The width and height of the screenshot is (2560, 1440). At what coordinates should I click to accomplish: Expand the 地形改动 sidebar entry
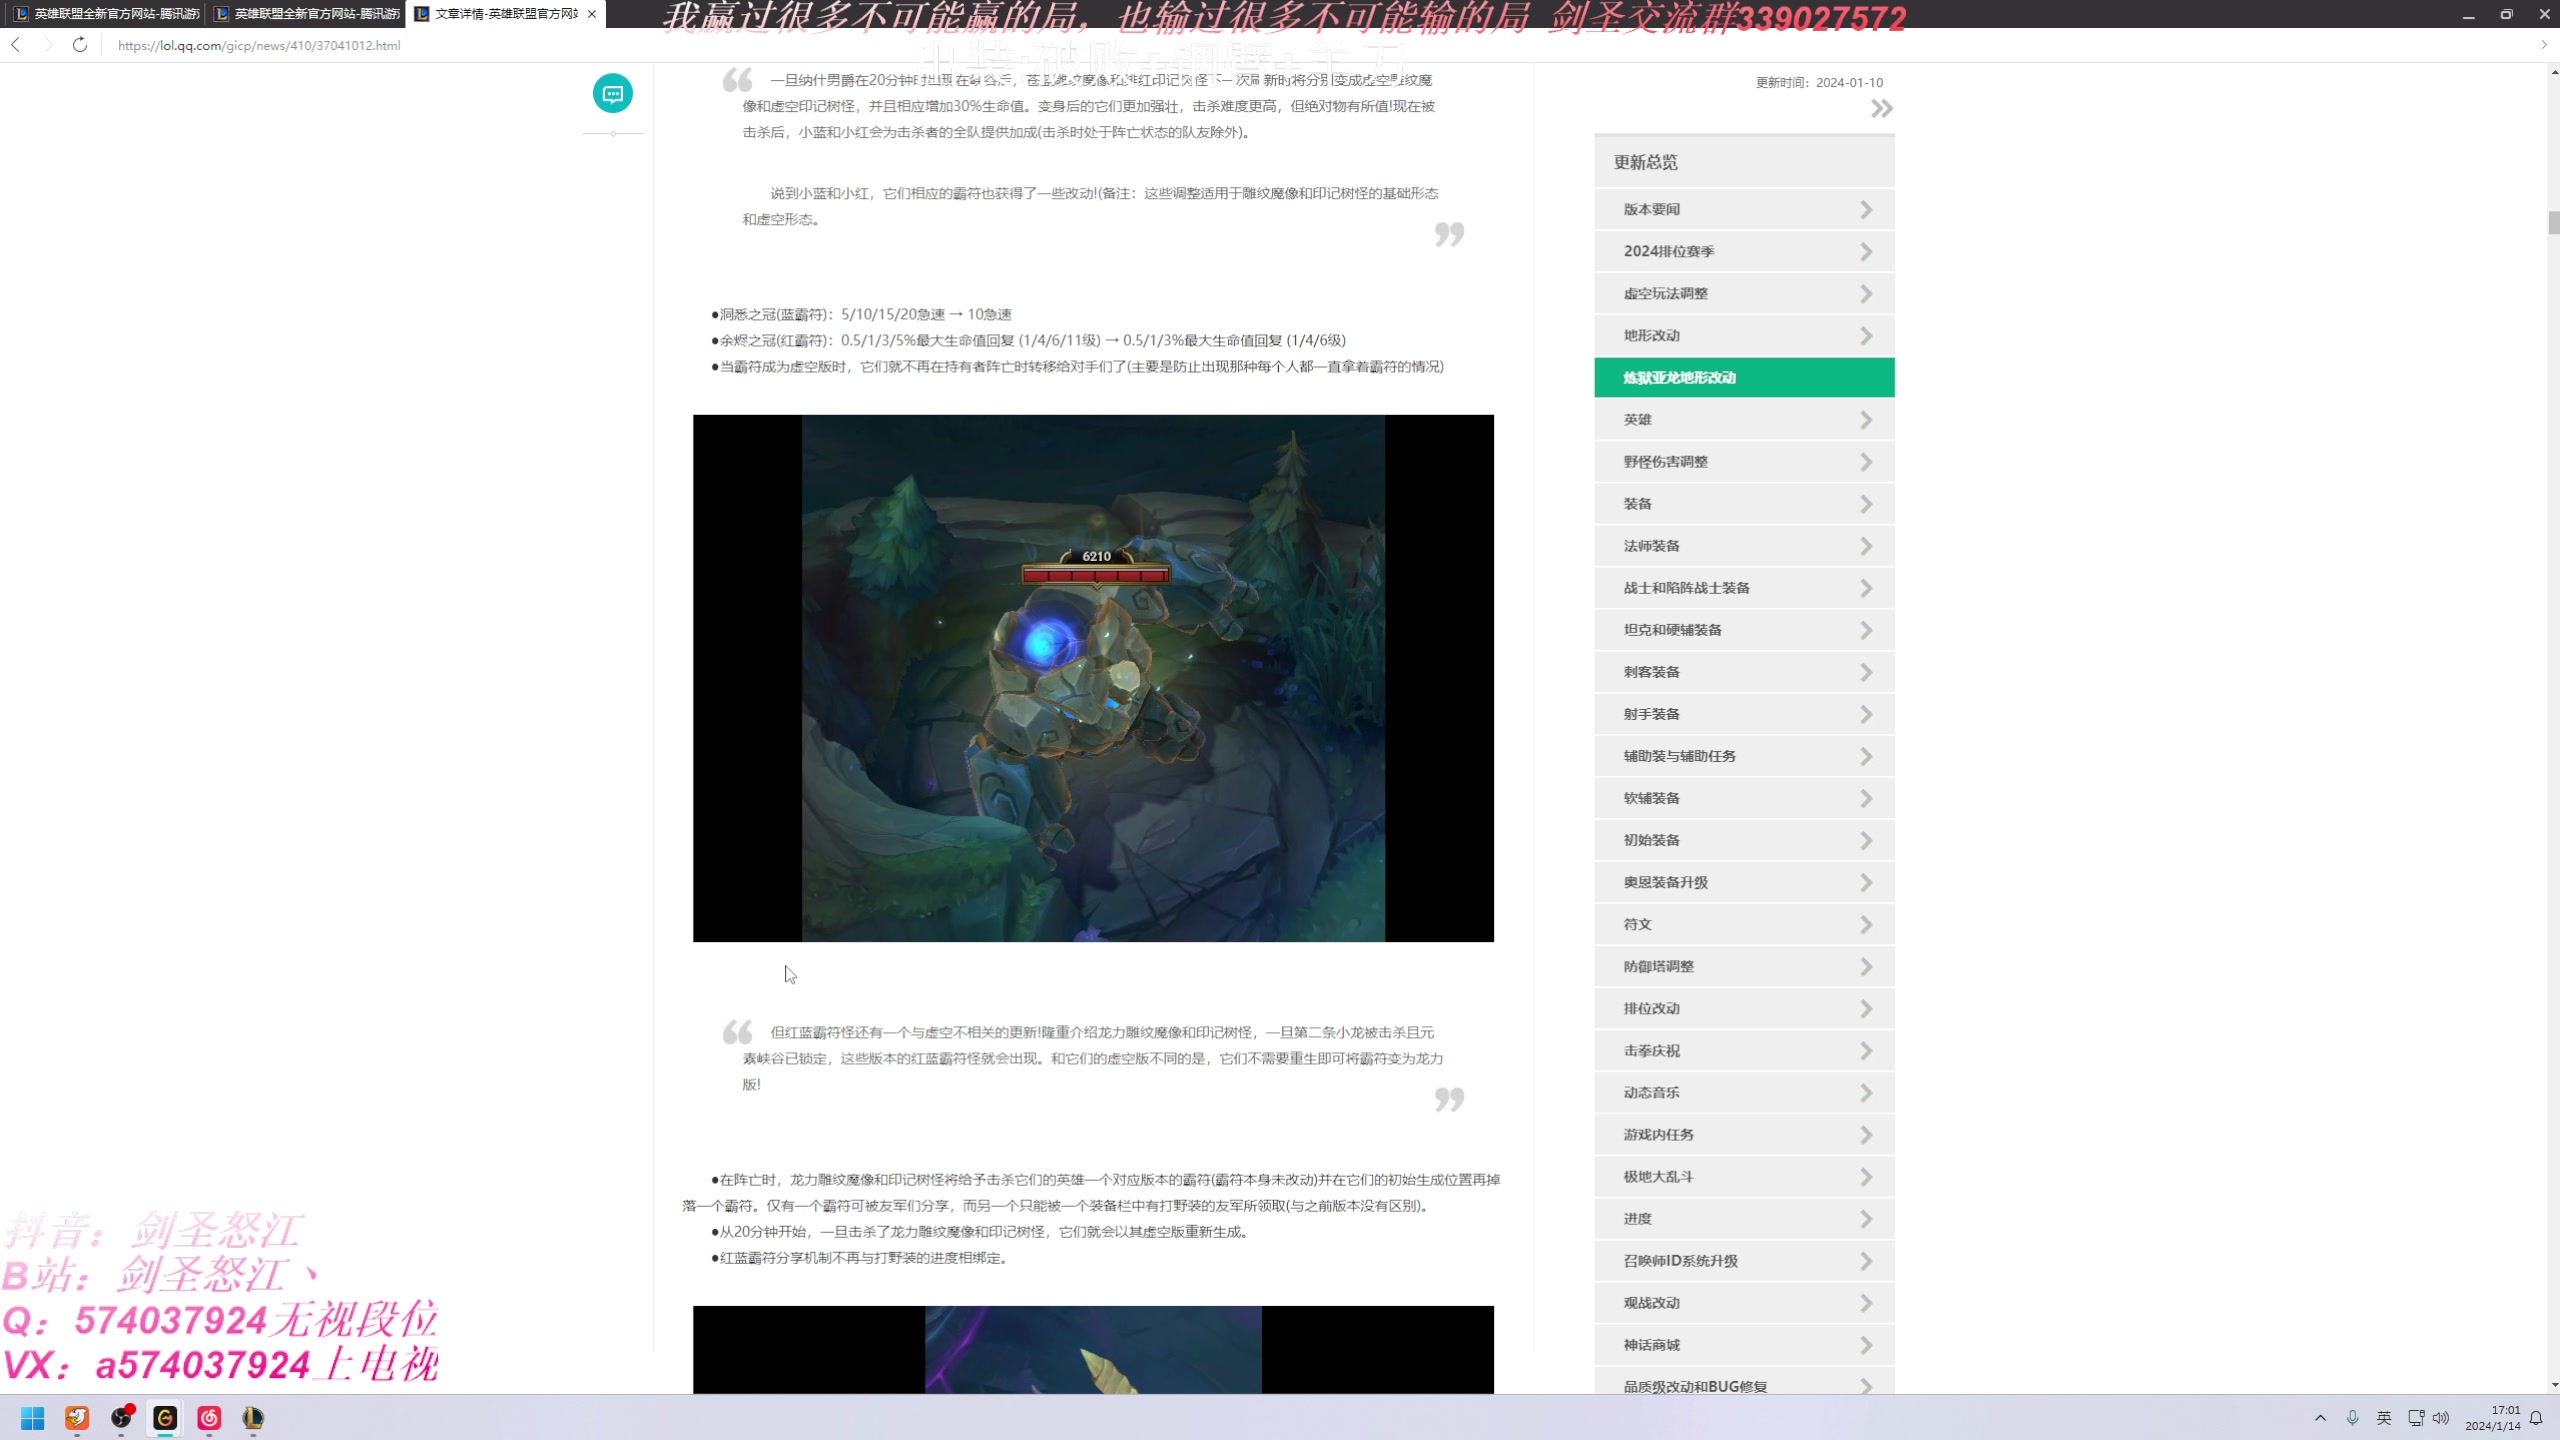click(1744, 335)
